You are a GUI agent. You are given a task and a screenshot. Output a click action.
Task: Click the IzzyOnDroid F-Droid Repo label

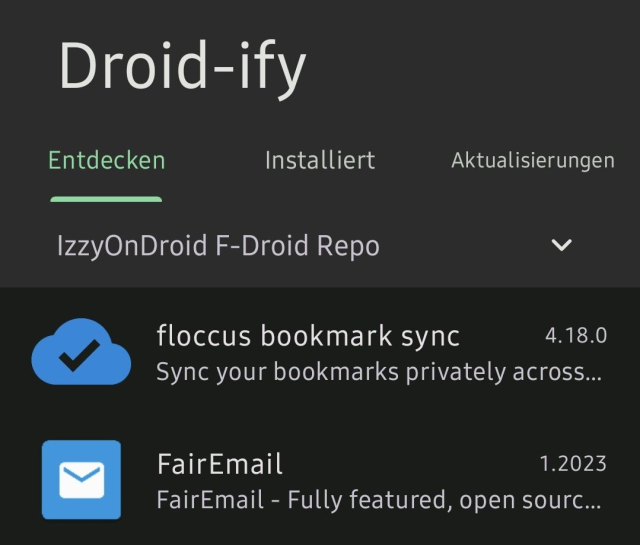pyautogui.click(x=218, y=246)
